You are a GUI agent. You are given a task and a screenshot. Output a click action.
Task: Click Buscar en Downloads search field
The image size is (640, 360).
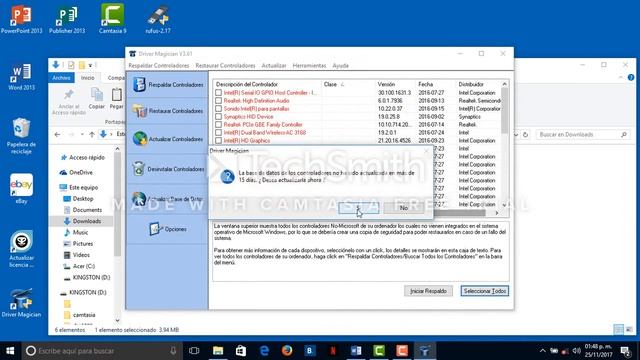click(583, 134)
